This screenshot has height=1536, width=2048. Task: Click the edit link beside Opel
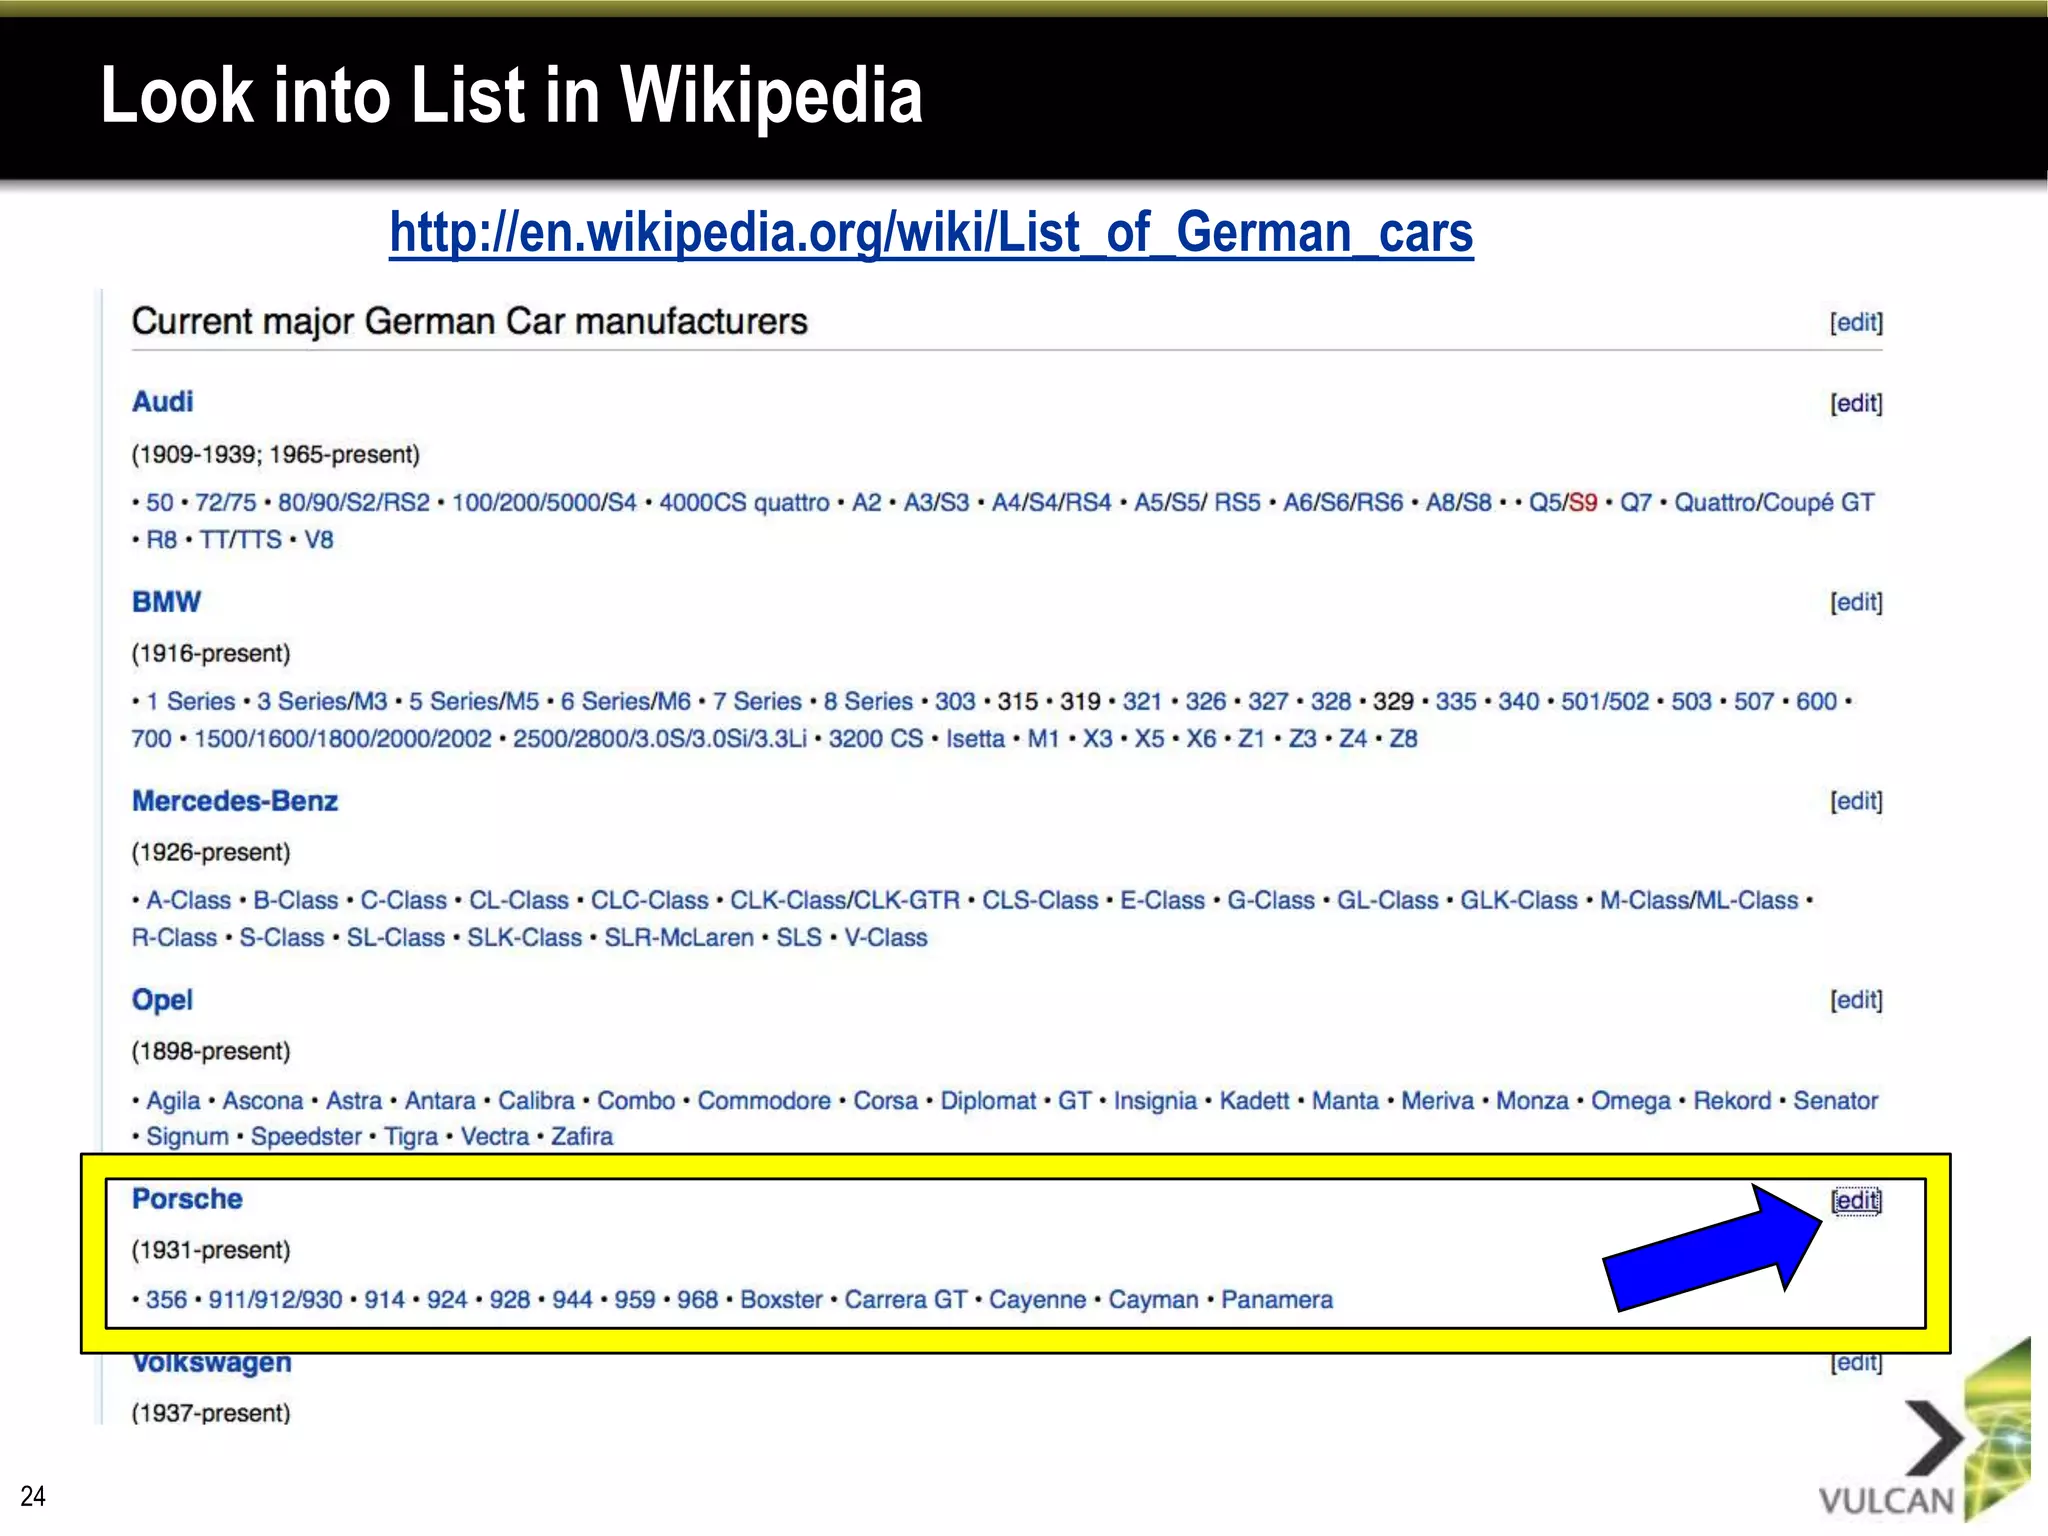tap(1856, 1000)
